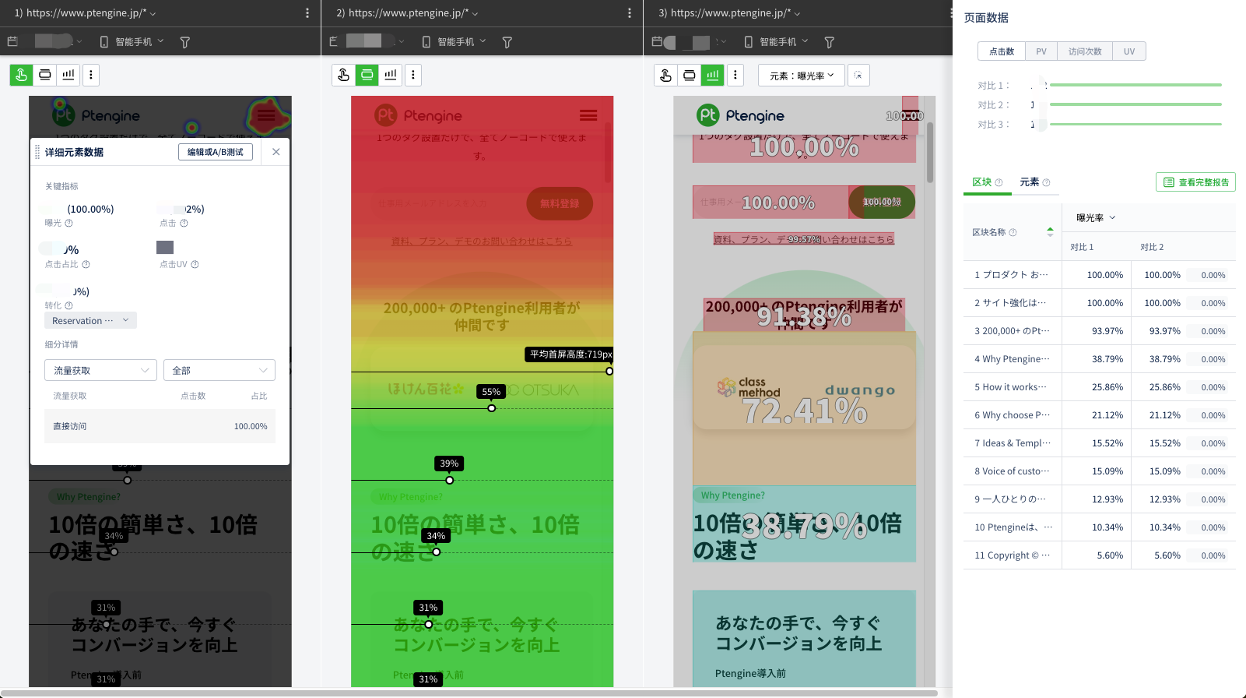Screen dimensions: 1246x698
Task: Click calendar date icon in panel 1
Action: coord(13,42)
